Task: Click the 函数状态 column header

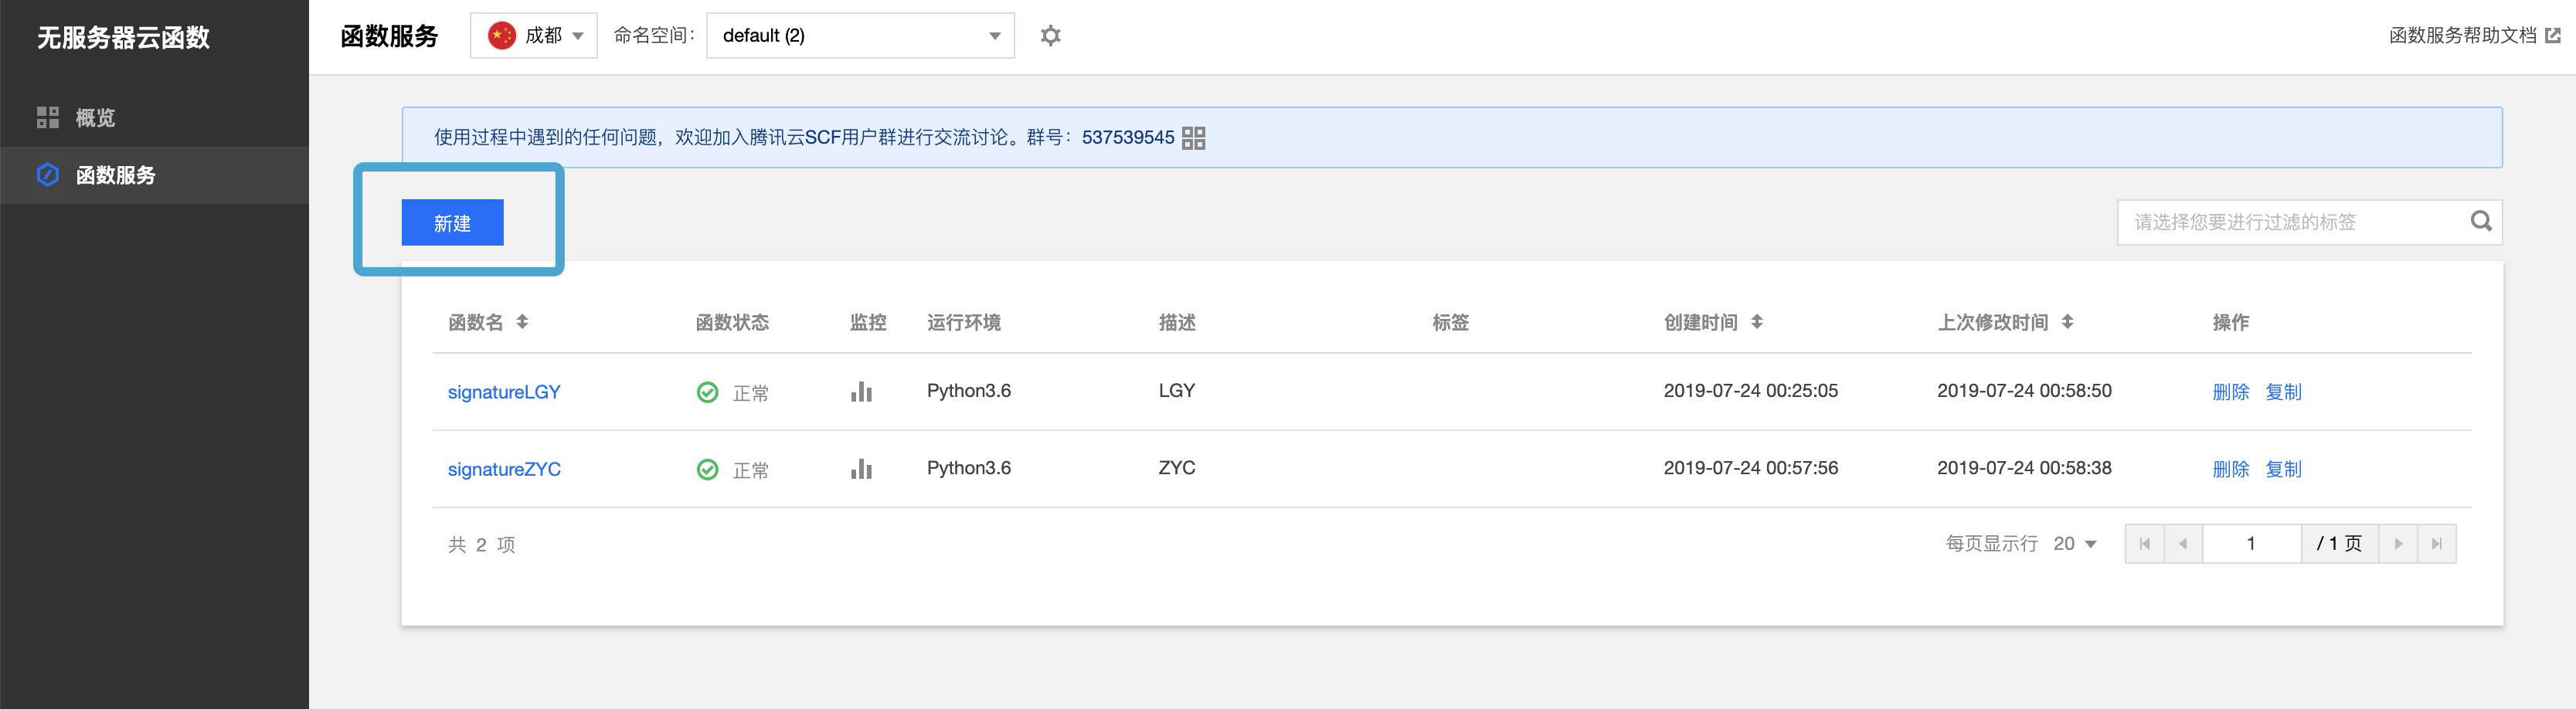Action: [x=732, y=322]
